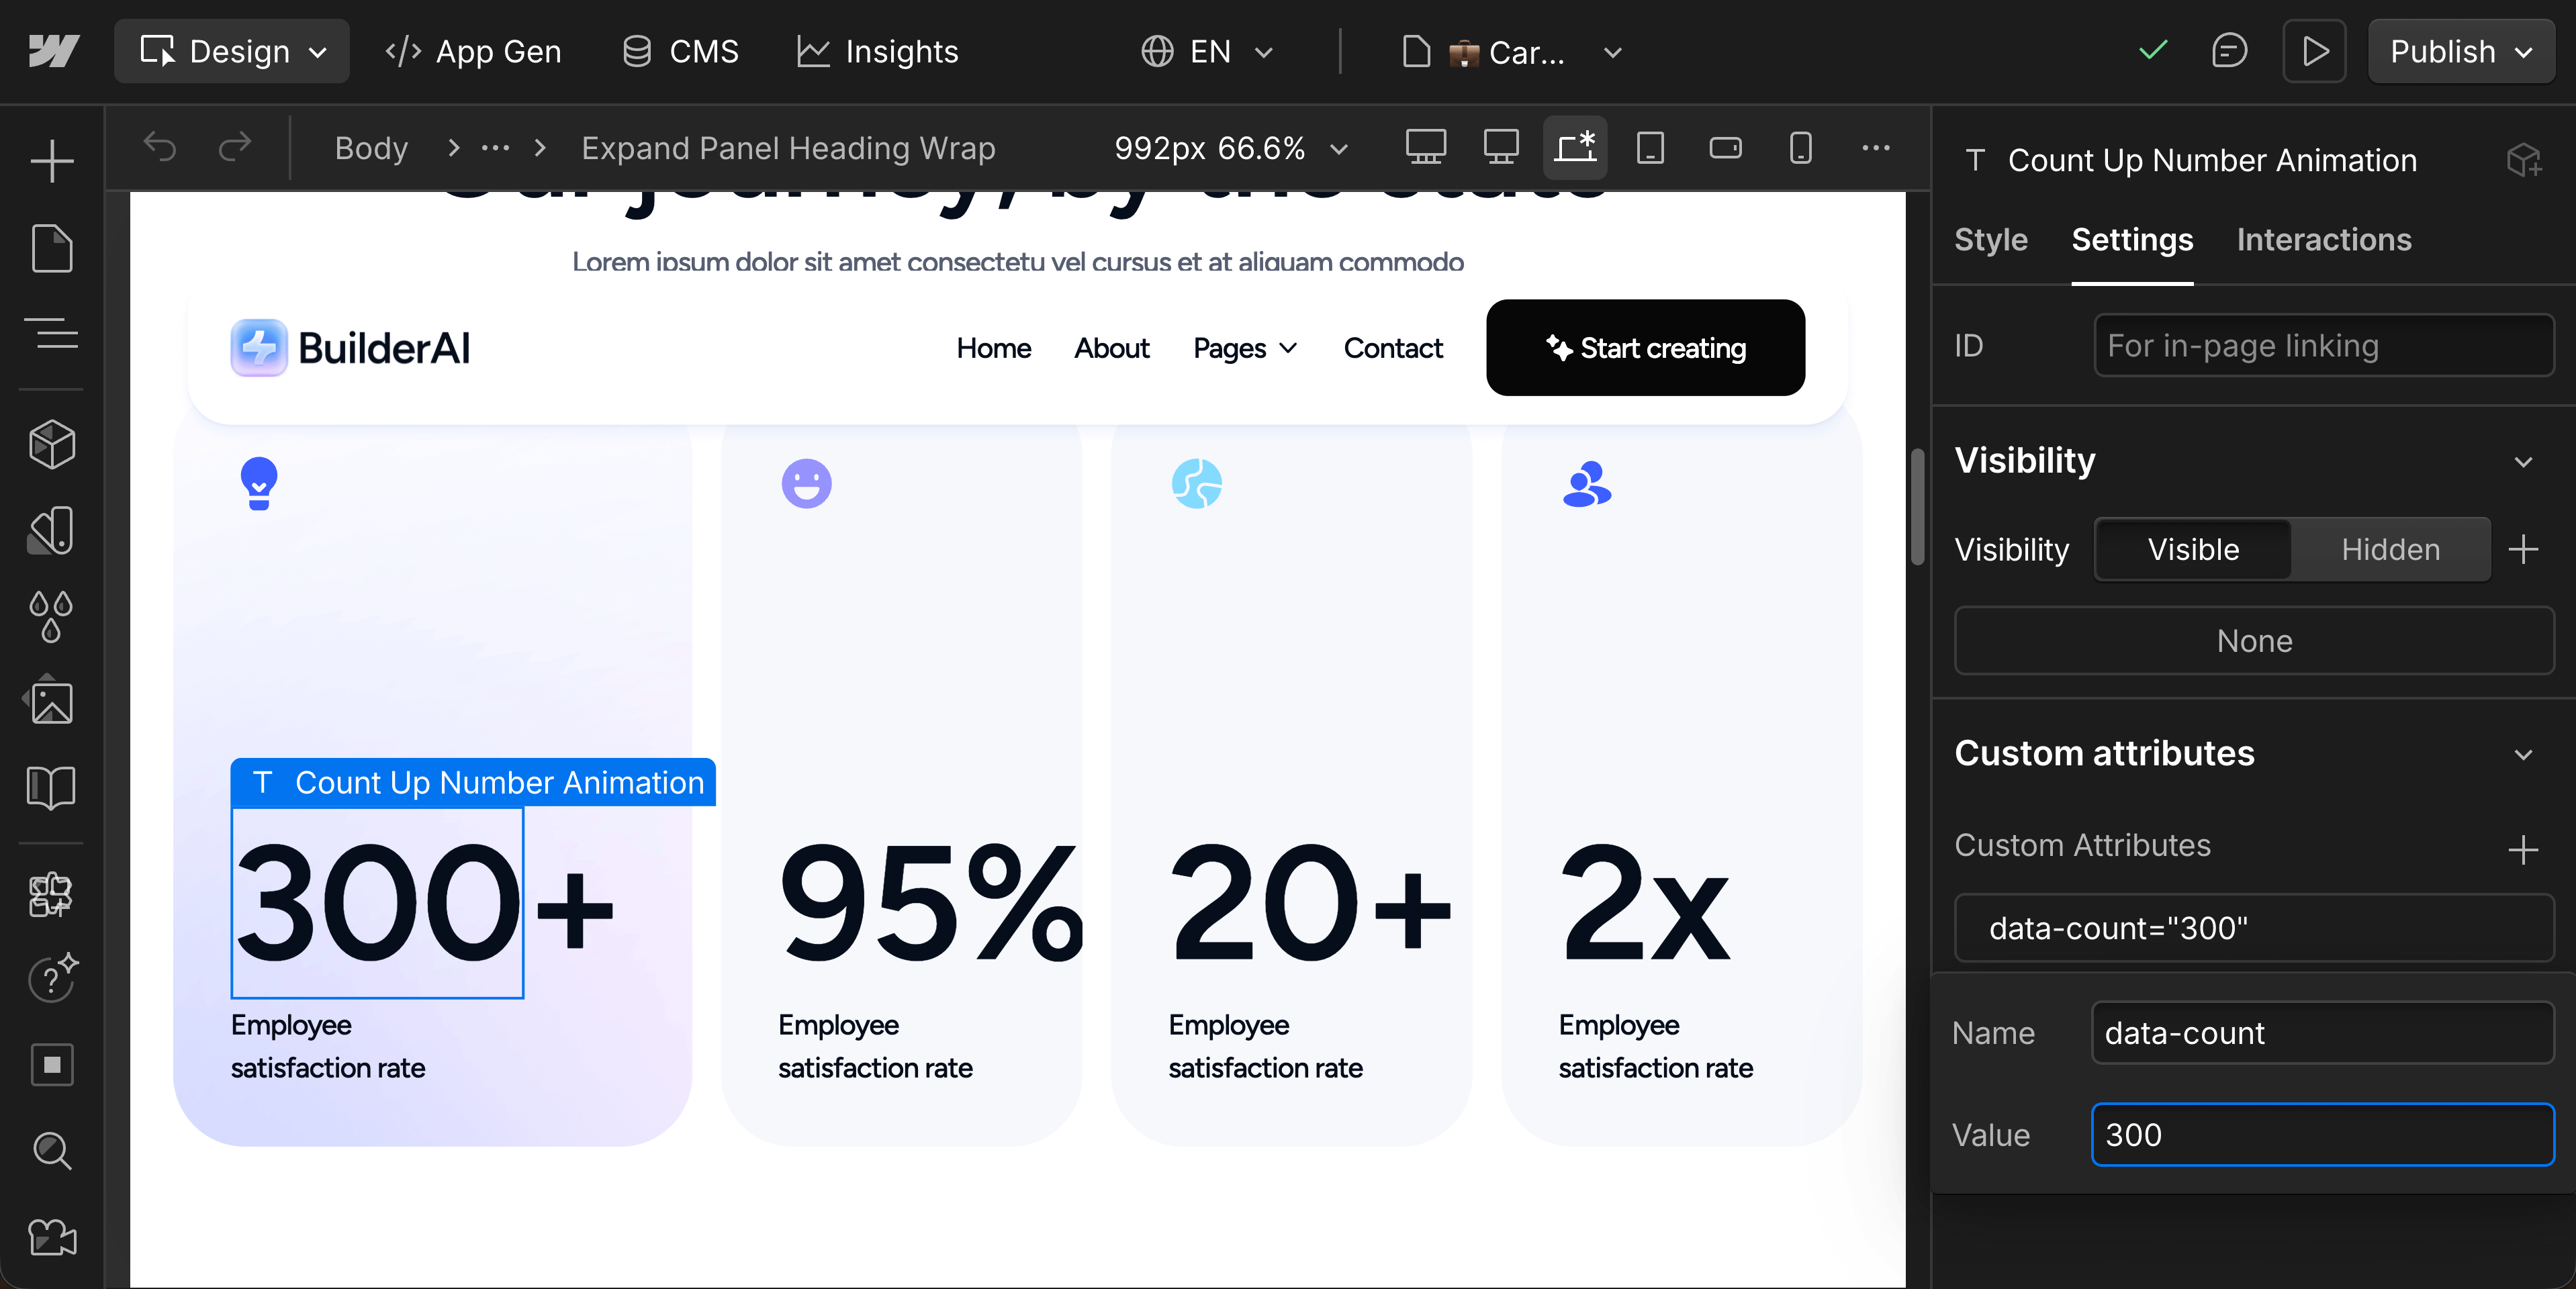Image resolution: width=2576 pixels, height=1289 pixels.
Task: Set visibility to Visible
Action: (2193, 549)
